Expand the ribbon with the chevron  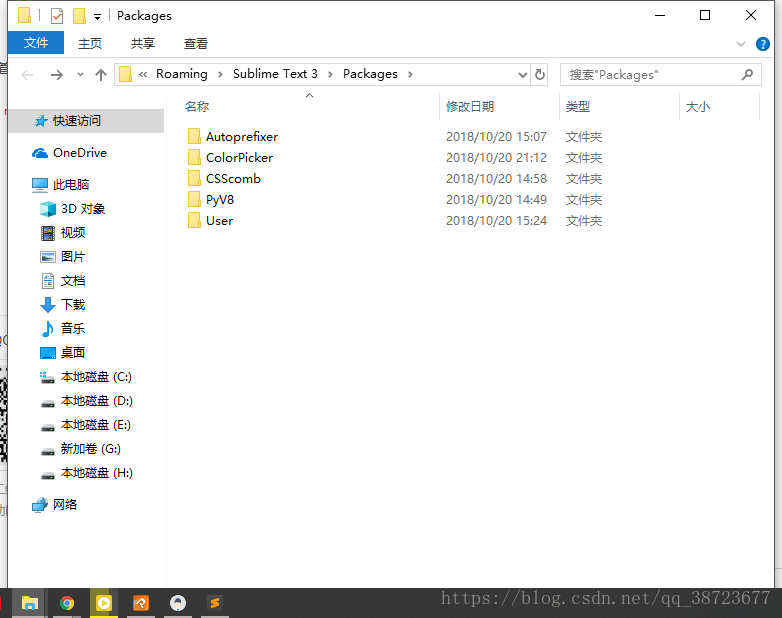point(741,44)
